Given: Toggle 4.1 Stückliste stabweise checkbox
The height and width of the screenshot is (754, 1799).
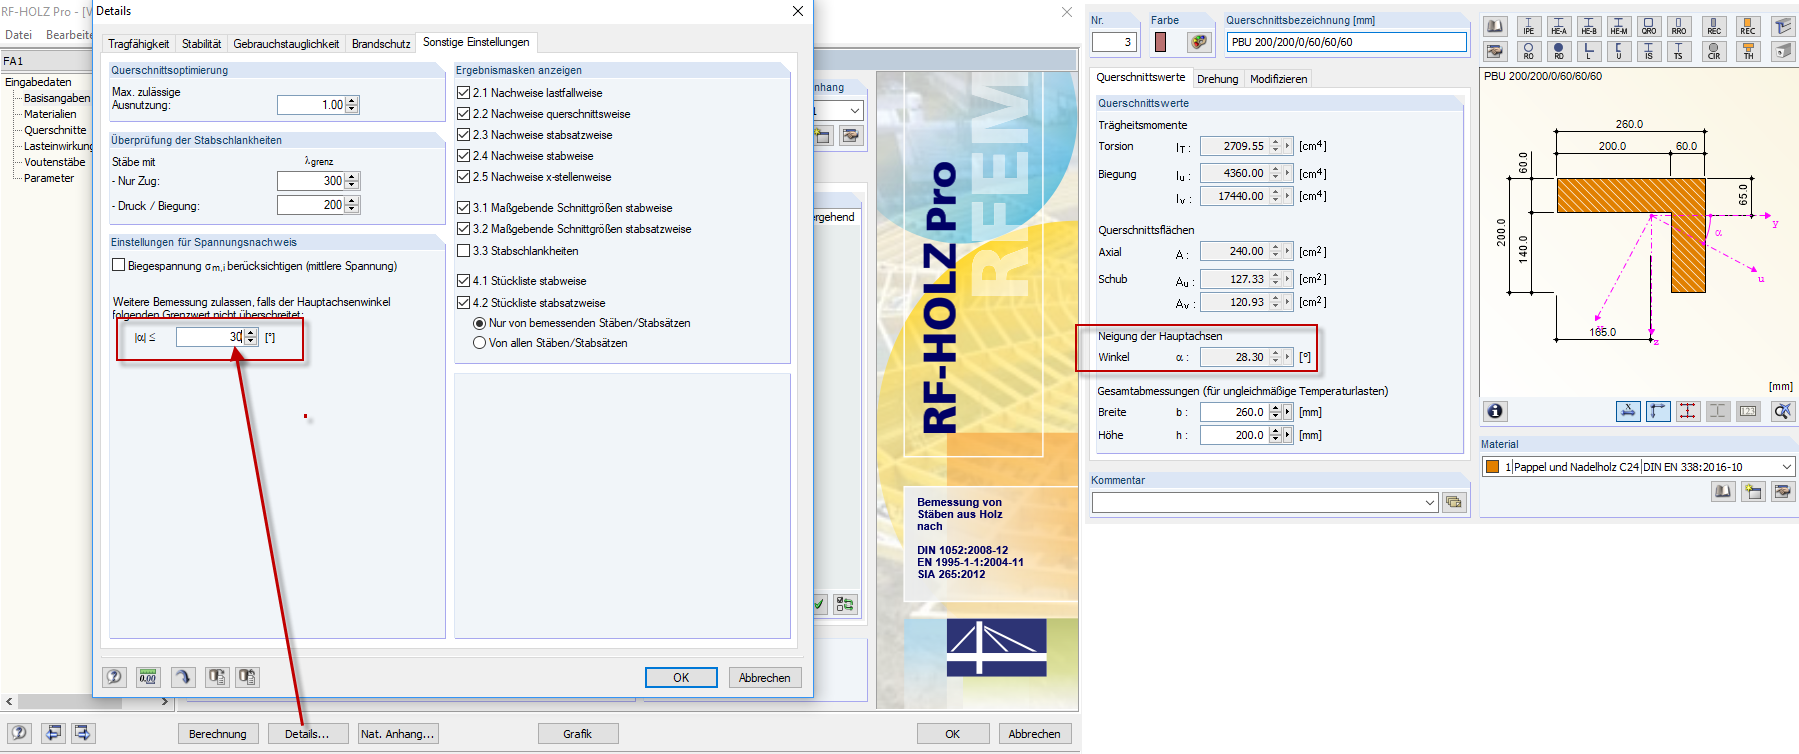Looking at the screenshot, I should tap(463, 281).
